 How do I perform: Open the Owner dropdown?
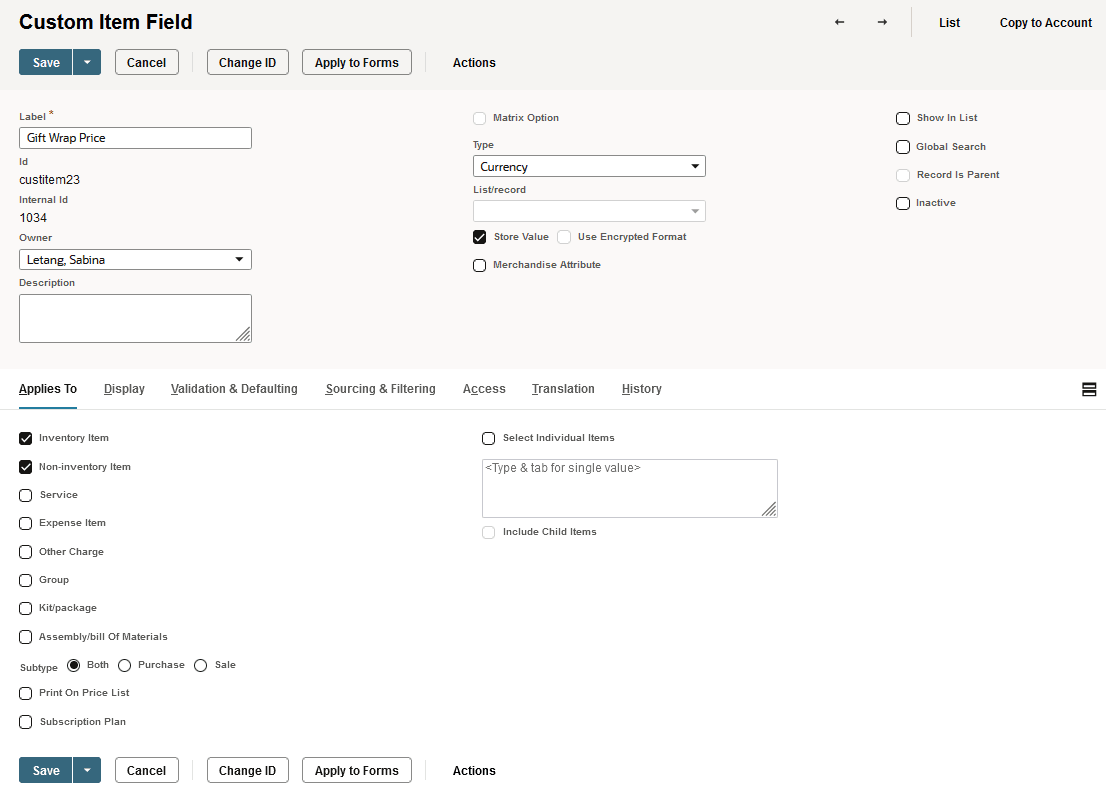click(x=135, y=260)
